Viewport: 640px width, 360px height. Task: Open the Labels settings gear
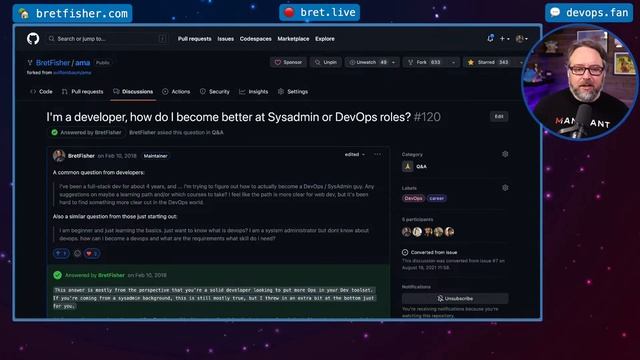tap(505, 188)
